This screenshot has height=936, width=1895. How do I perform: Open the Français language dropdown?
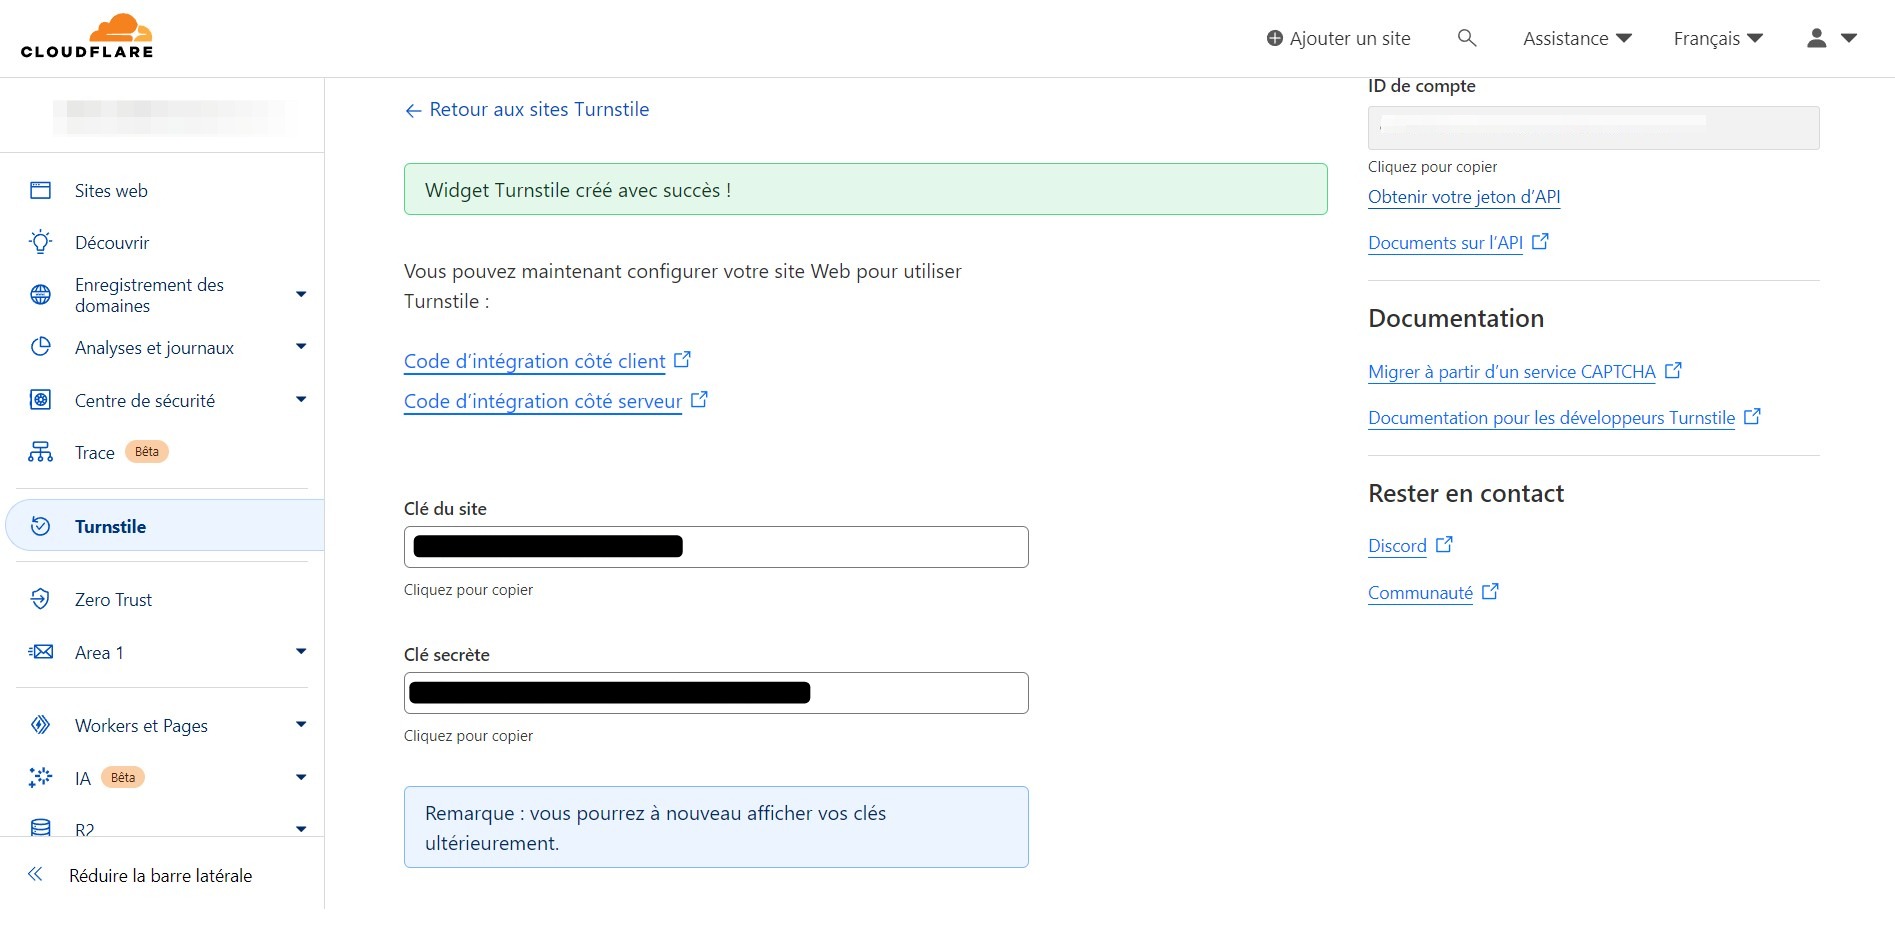1718,38
